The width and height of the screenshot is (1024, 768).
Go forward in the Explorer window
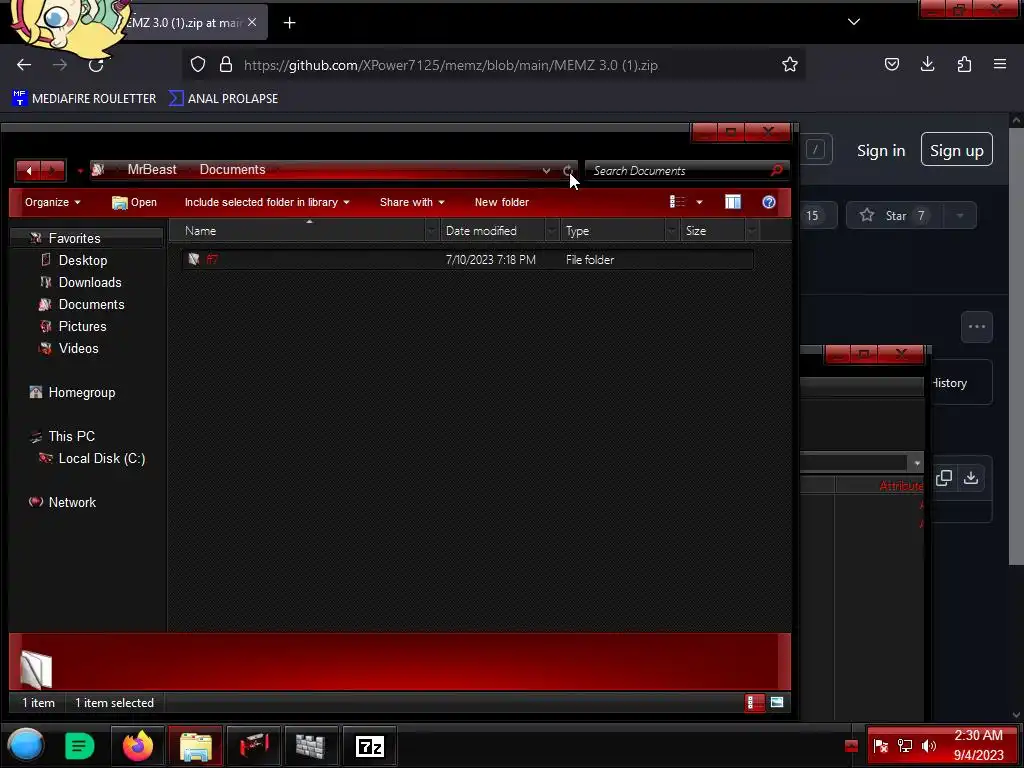click(x=53, y=170)
